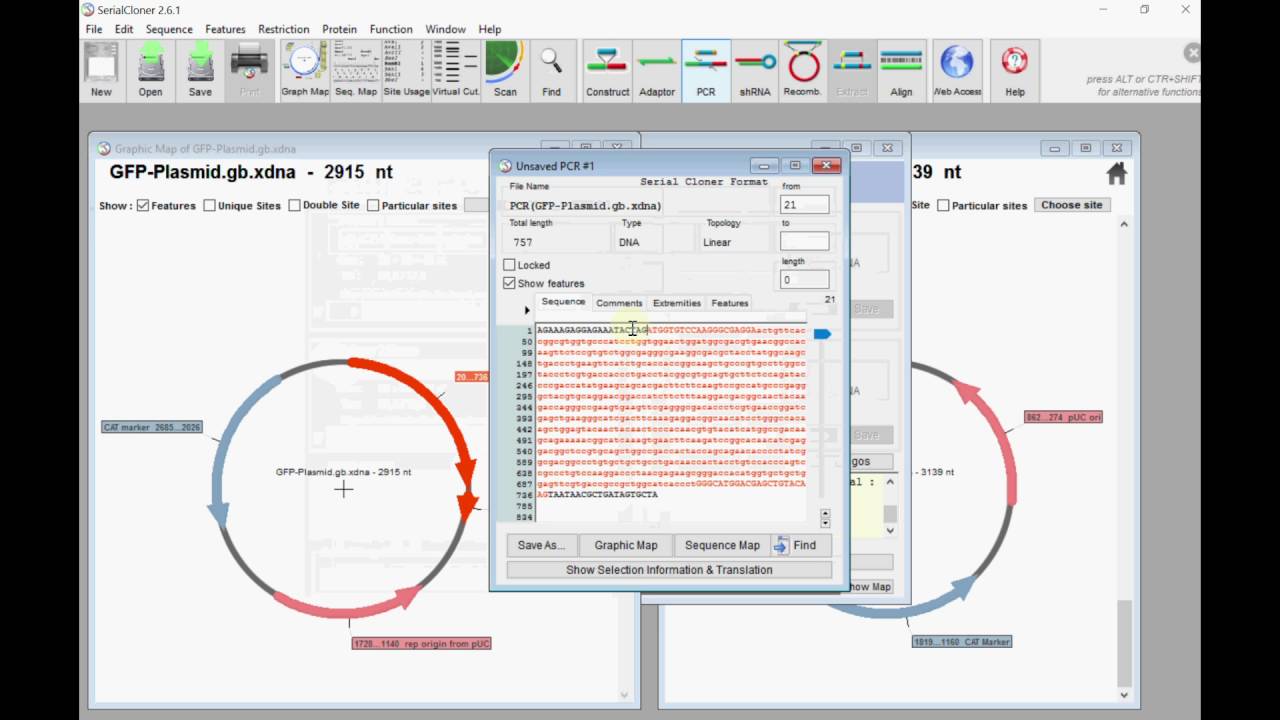The width and height of the screenshot is (1280, 720).
Task: Open a file with the Open icon
Action: pos(150,70)
